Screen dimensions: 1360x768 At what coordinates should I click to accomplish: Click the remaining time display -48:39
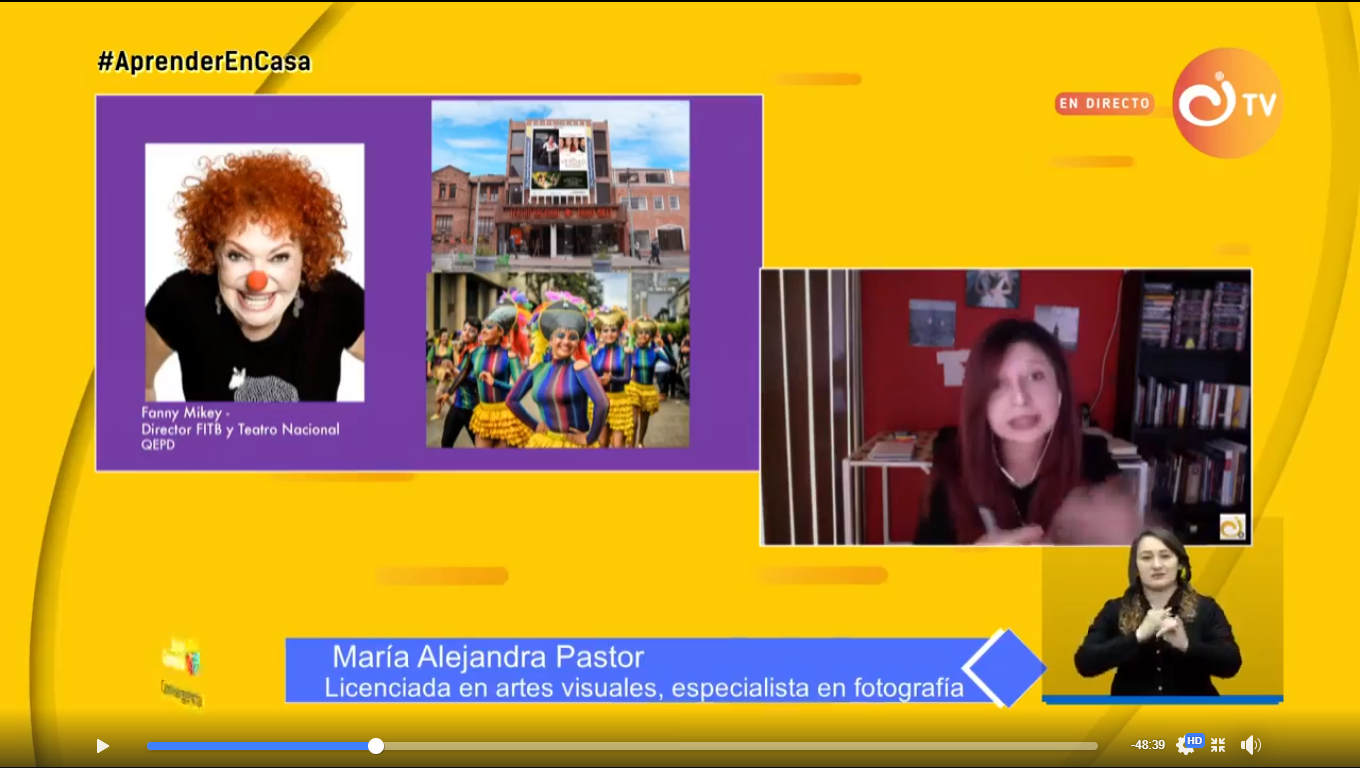point(1148,745)
